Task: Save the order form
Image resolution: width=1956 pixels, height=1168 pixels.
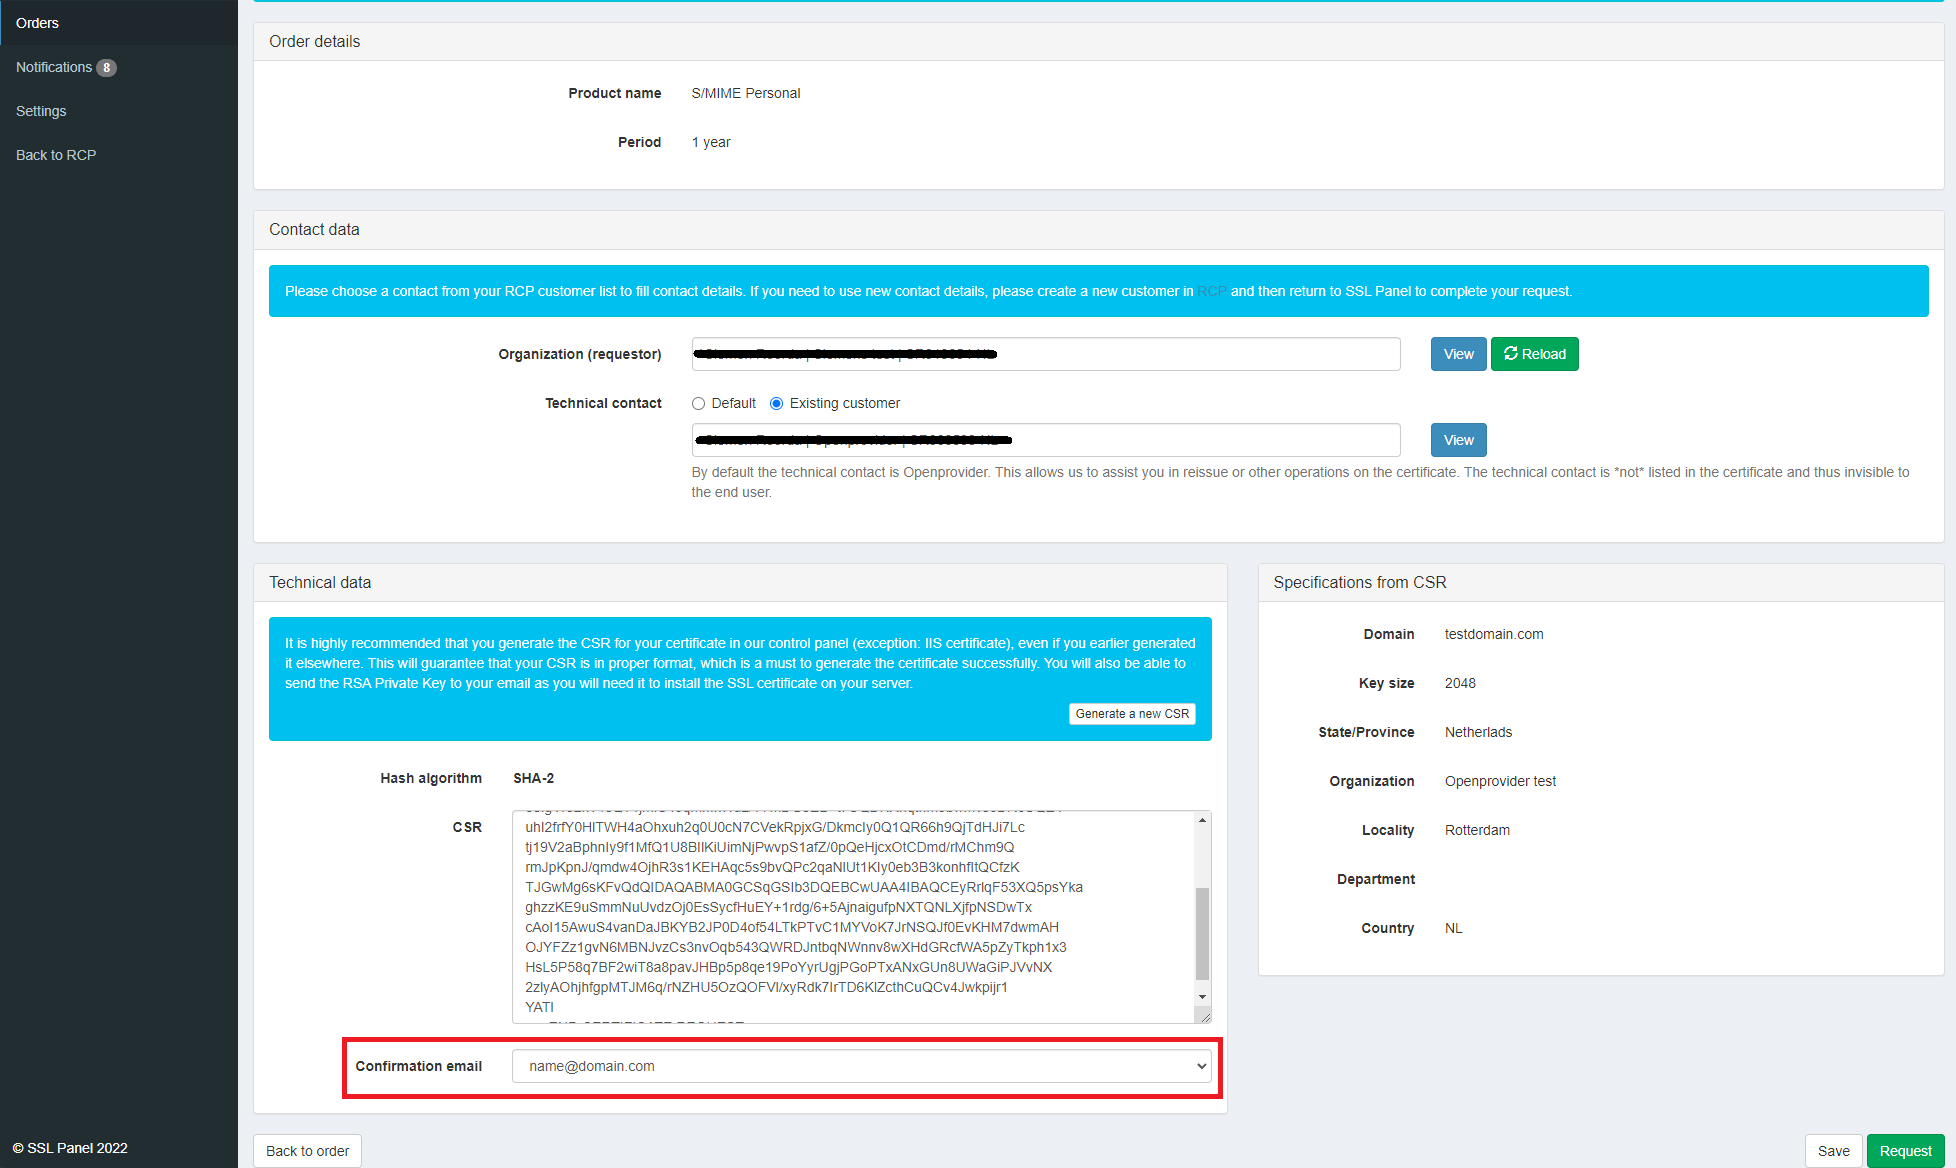Action: click(1833, 1151)
